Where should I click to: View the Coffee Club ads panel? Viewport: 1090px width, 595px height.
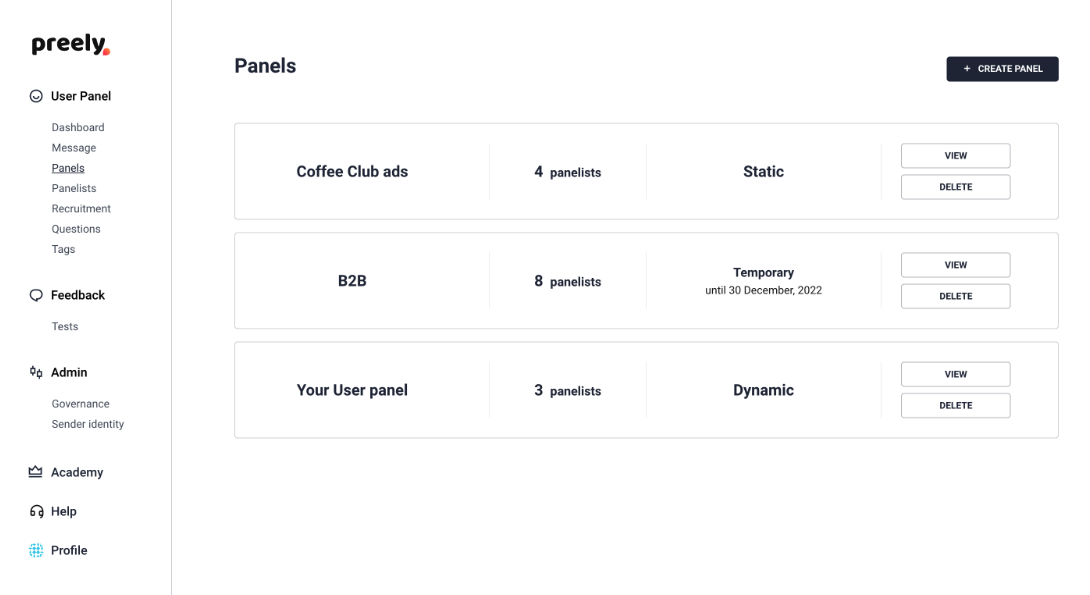[x=955, y=156]
